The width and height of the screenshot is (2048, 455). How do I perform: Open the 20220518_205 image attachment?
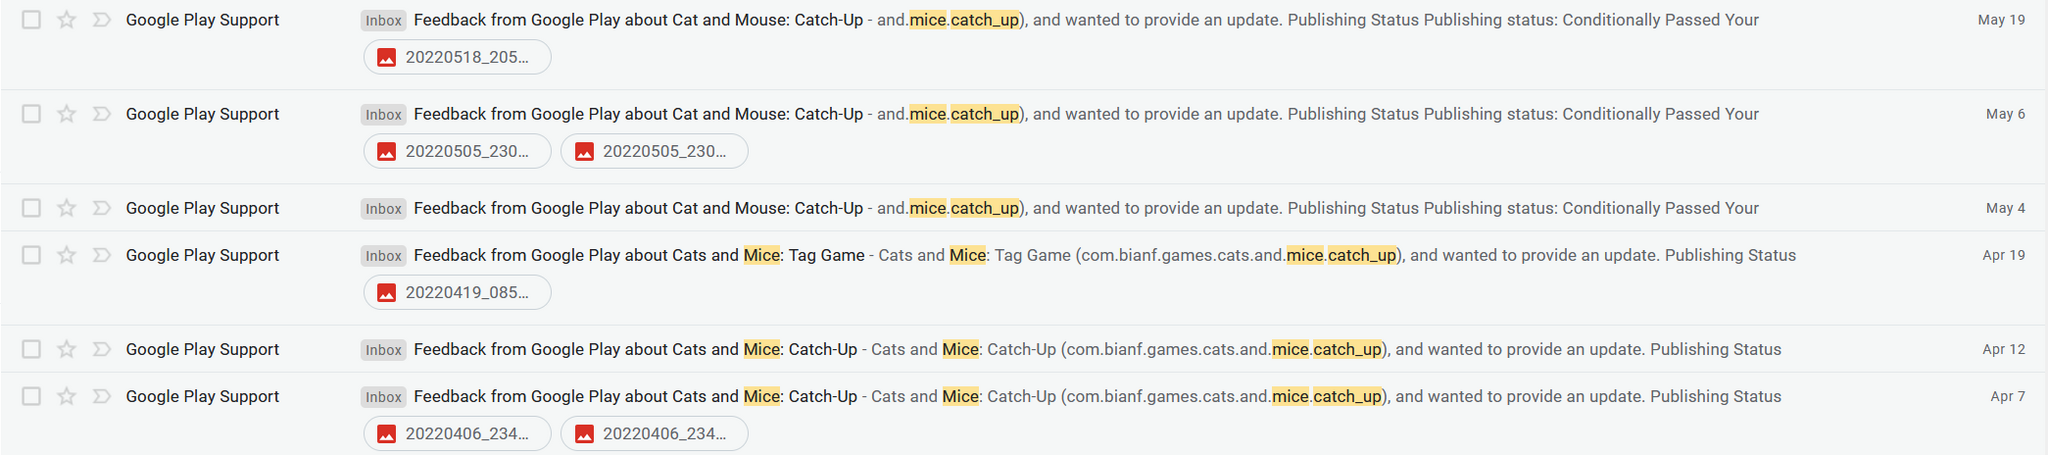pos(457,57)
